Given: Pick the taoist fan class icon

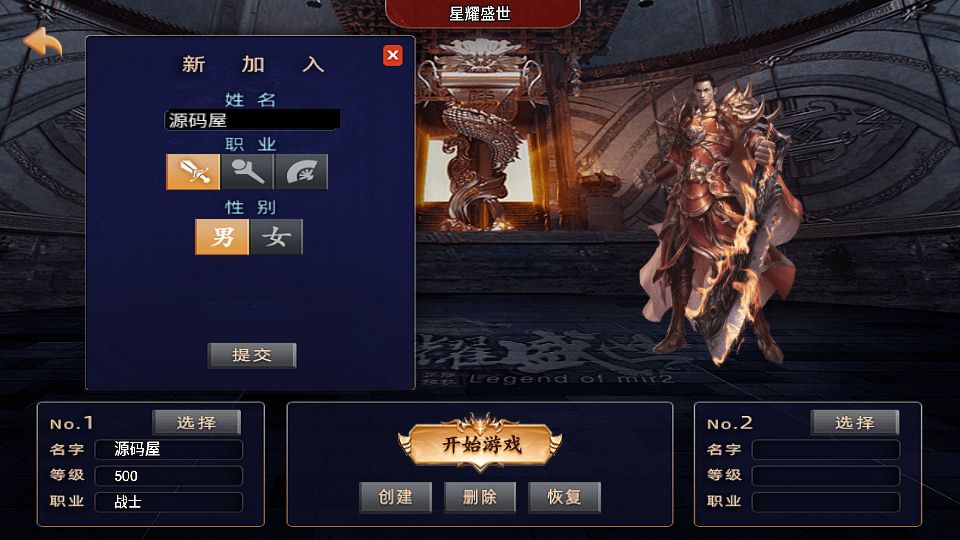Looking at the screenshot, I should coord(301,171).
